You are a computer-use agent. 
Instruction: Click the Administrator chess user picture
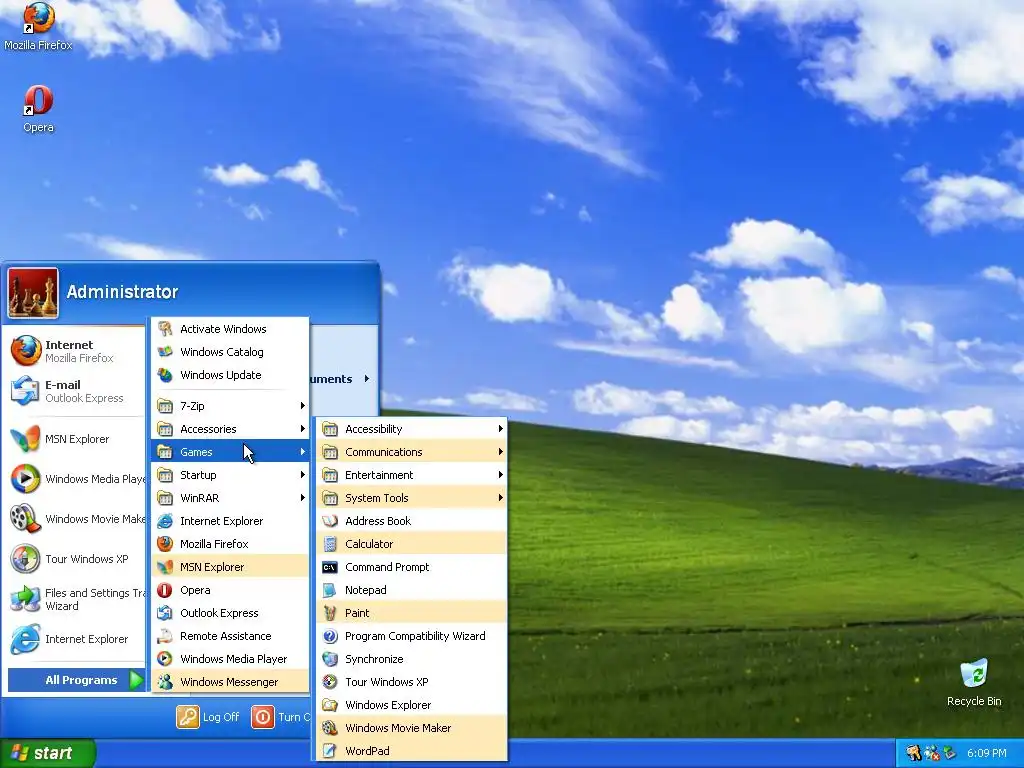click(x=33, y=293)
